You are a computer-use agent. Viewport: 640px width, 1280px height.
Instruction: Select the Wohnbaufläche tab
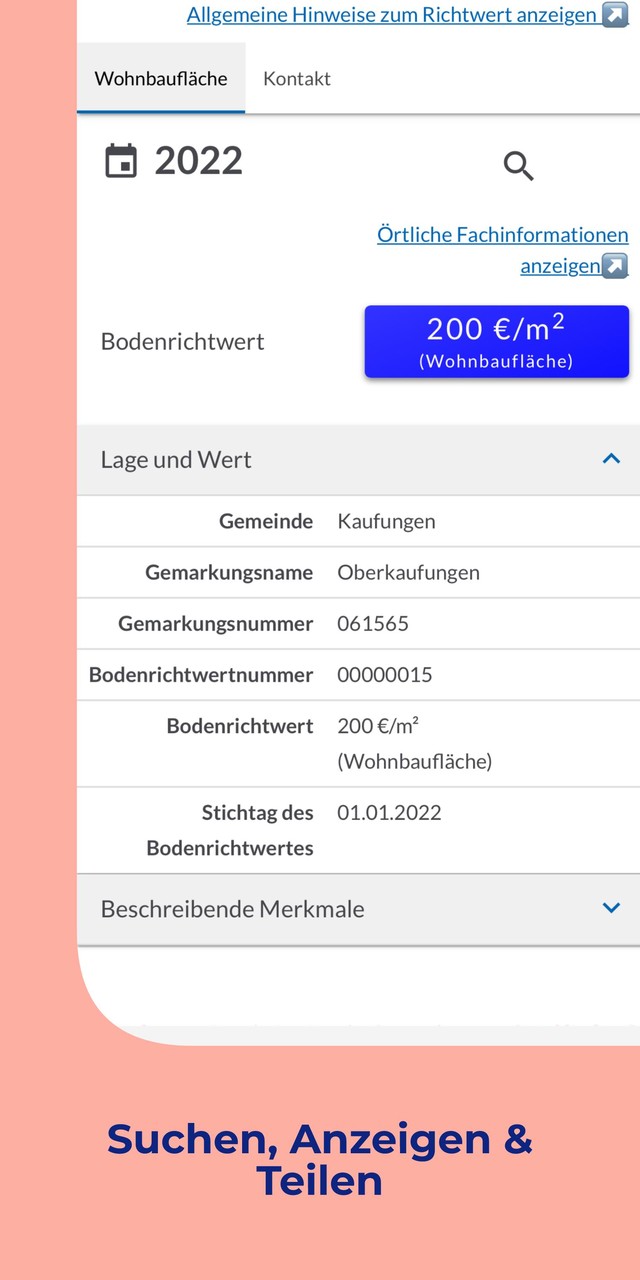(x=161, y=76)
